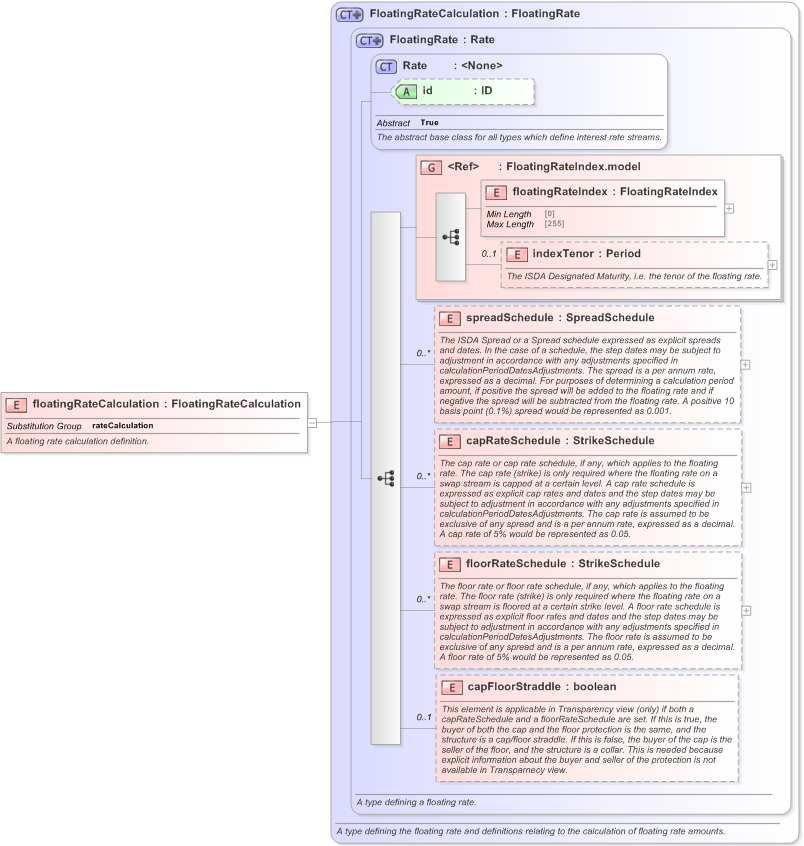Screen dimensions: 804x846
Task: Click the main sequence compositor icon on tall bar
Action: click(386, 478)
